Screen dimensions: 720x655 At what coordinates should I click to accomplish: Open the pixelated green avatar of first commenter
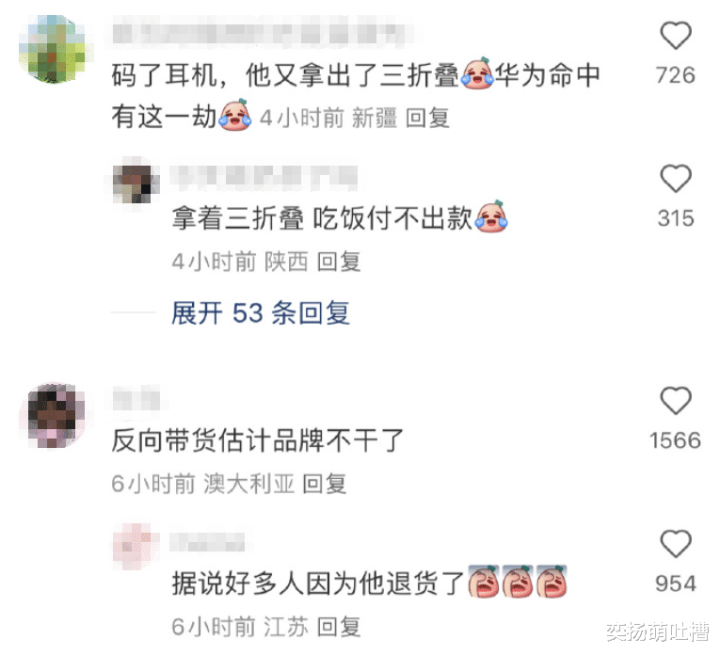click(52, 49)
